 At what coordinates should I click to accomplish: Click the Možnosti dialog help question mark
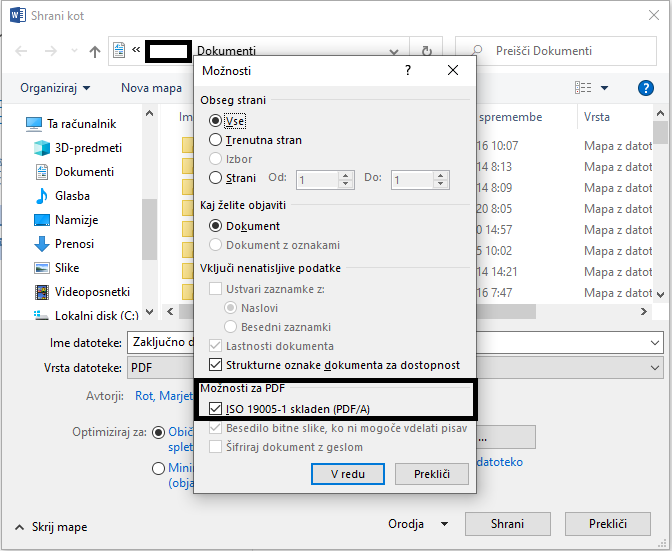click(408, 71)
